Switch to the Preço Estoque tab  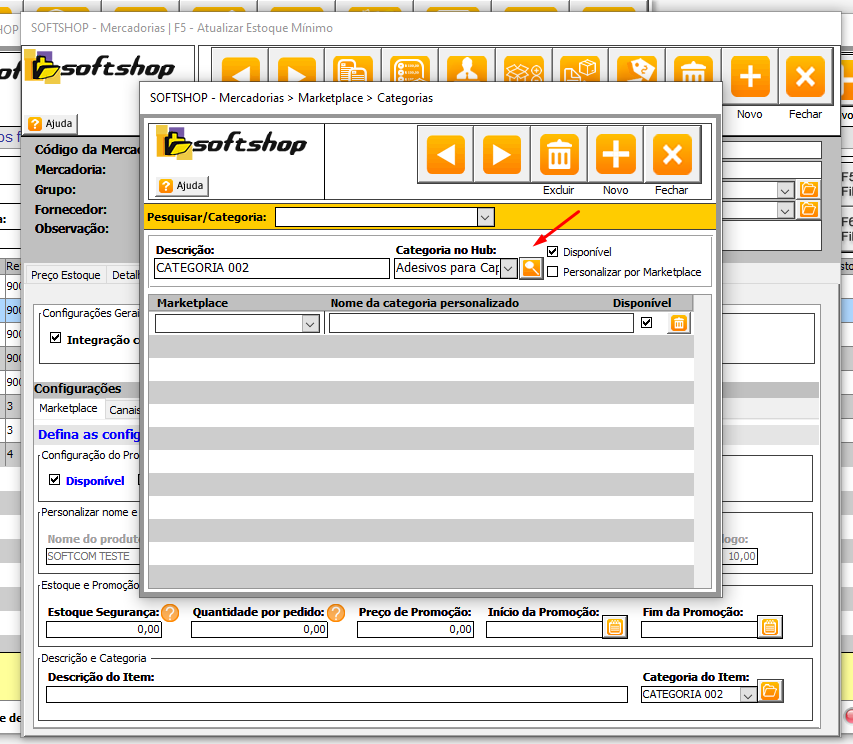[65, 275]
